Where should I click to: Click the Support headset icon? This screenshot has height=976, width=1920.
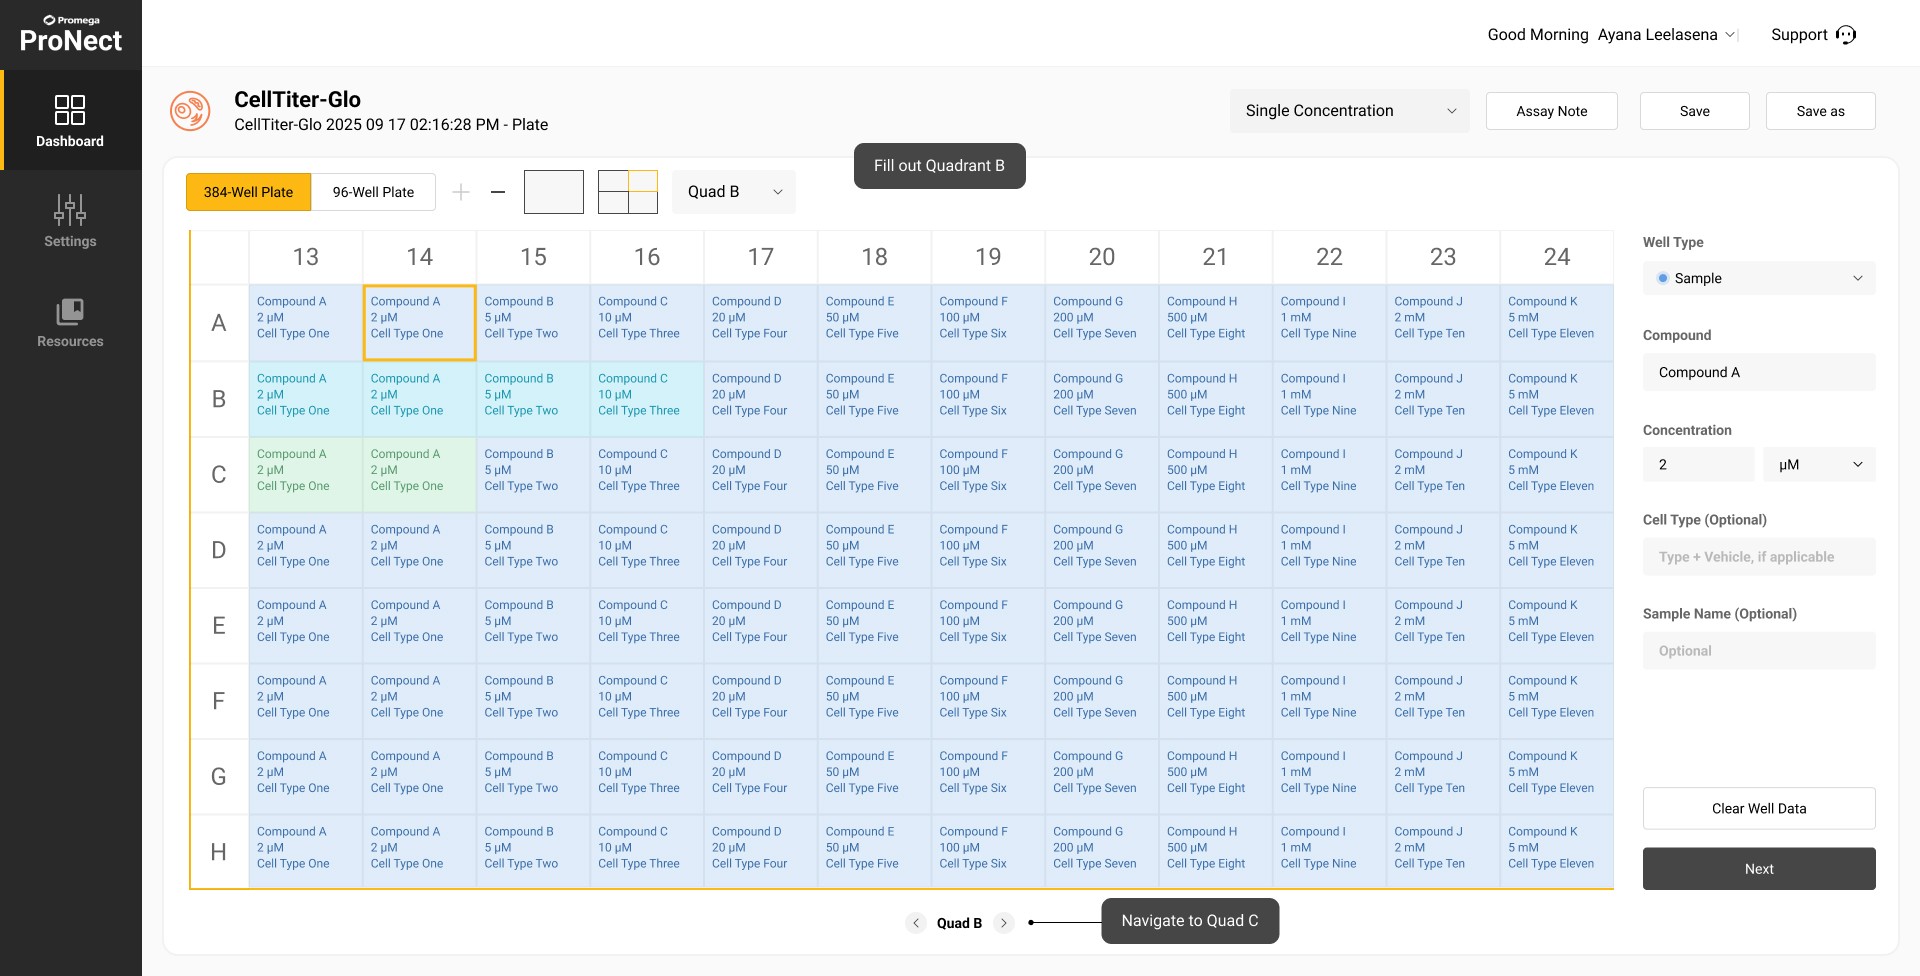pos(1846,35)
